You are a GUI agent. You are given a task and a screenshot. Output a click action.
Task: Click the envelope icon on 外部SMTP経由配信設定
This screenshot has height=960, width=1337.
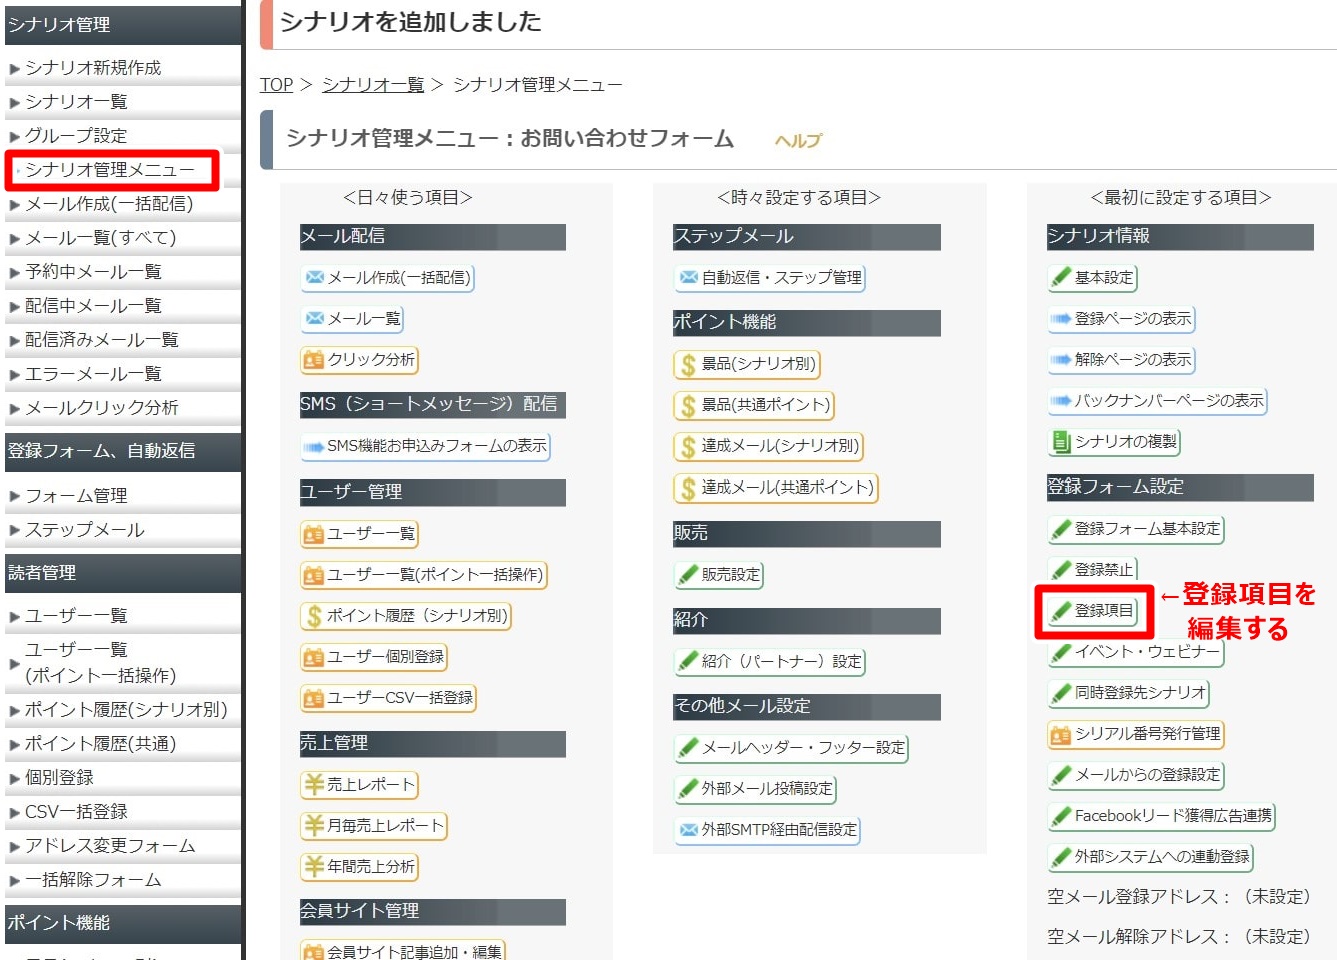point(689,829)
